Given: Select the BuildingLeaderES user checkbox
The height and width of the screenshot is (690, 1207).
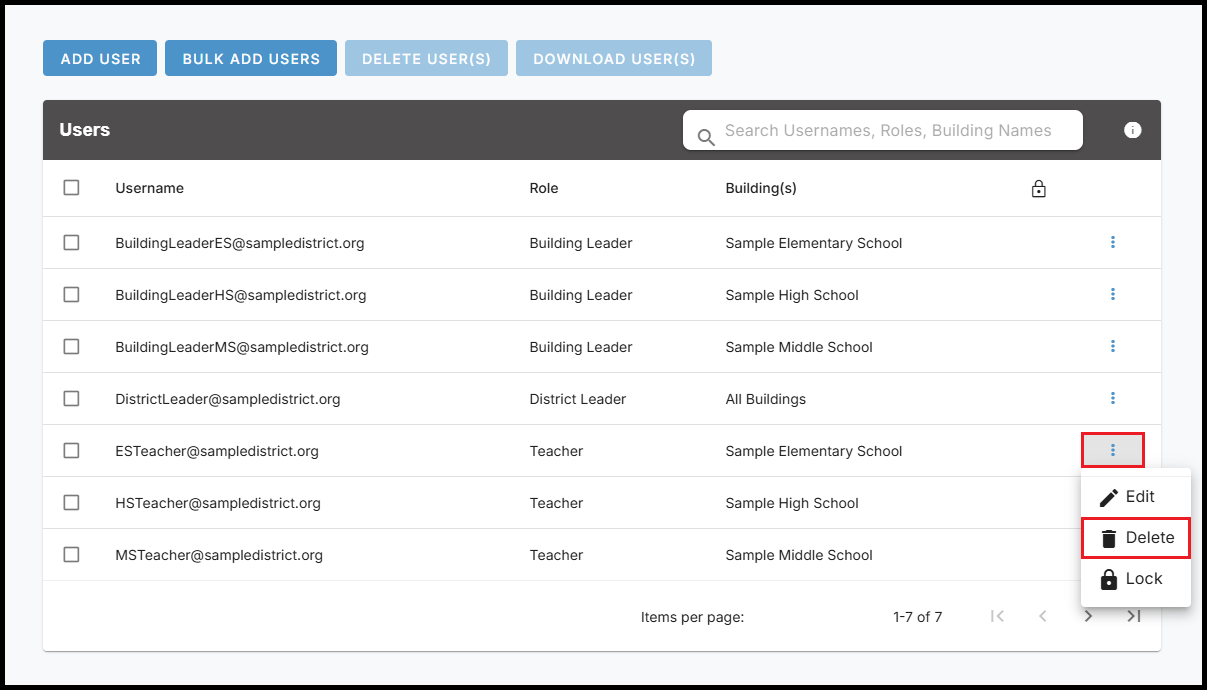Looking at the screenshot, I should [x=71, y=243].
